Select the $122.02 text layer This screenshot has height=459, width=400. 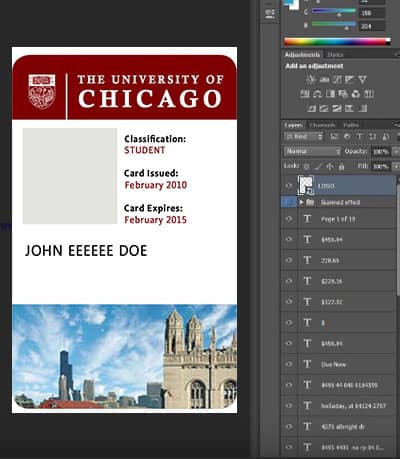click(x=347, y=302)
